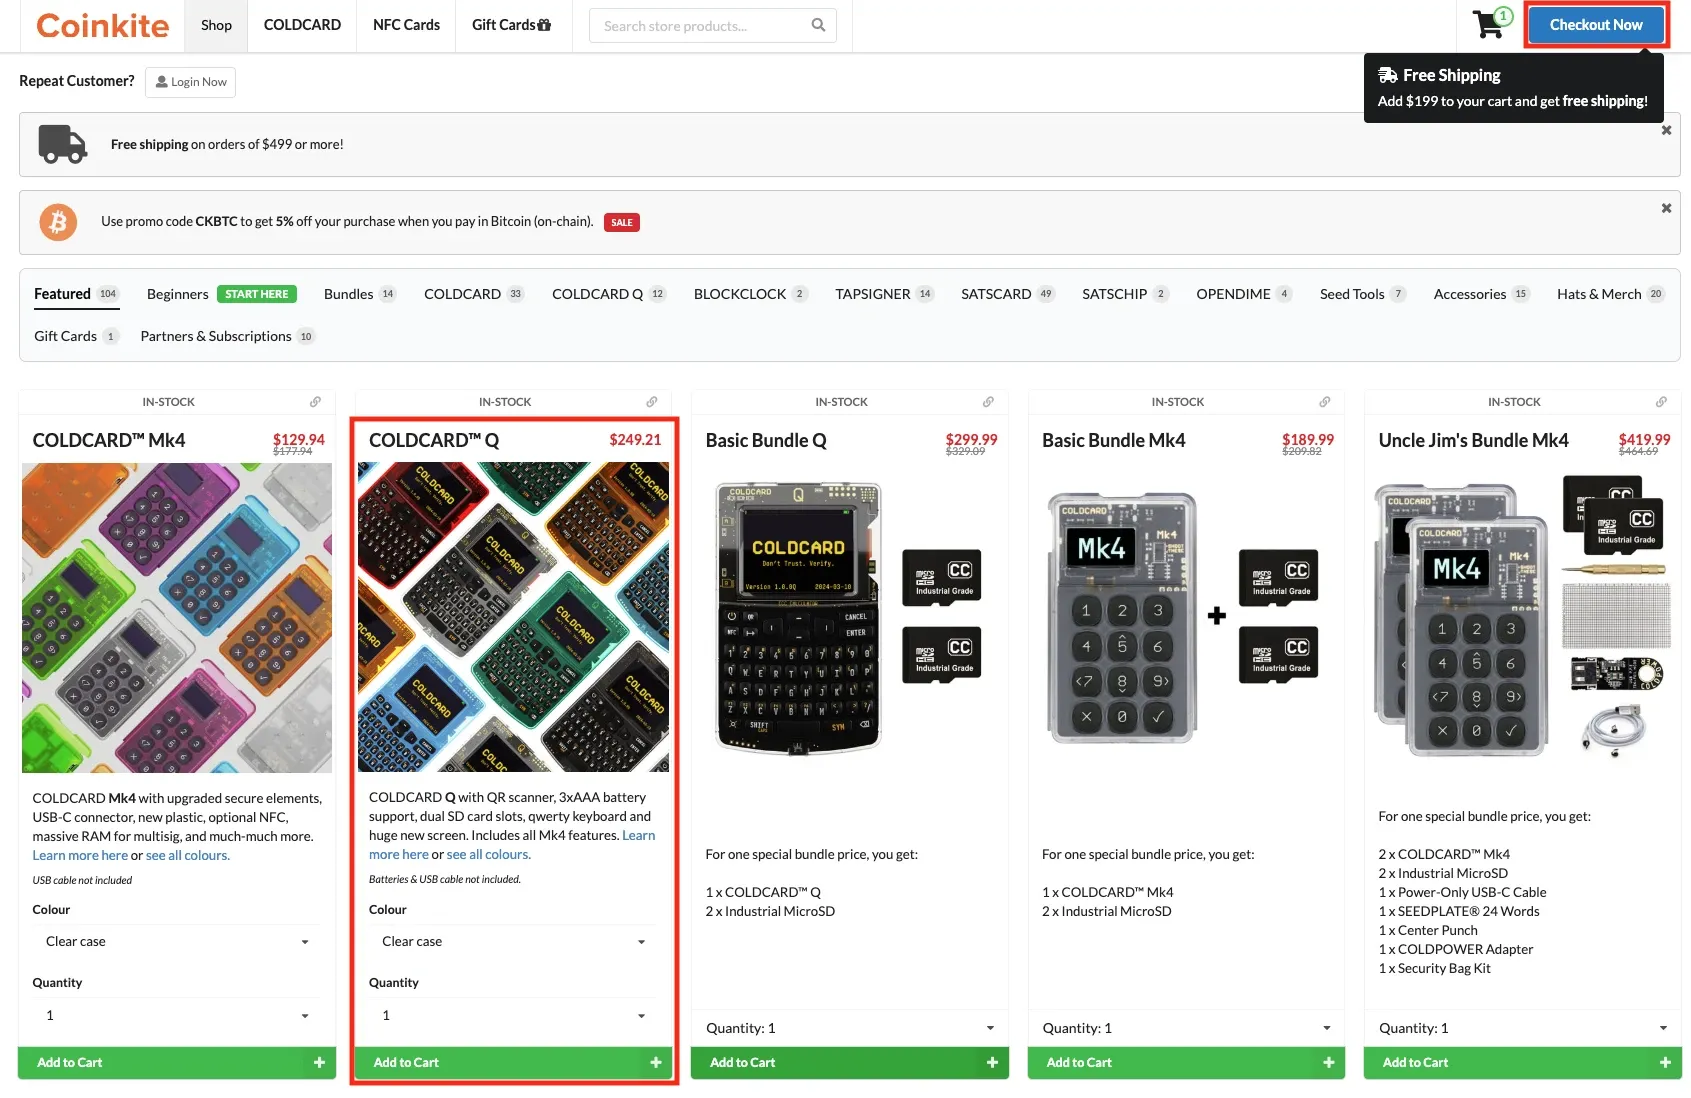Click the search magnifier icon
Image resolution: width=1691 pixels, height=1098 pixels.
click(x=818, y=25)
